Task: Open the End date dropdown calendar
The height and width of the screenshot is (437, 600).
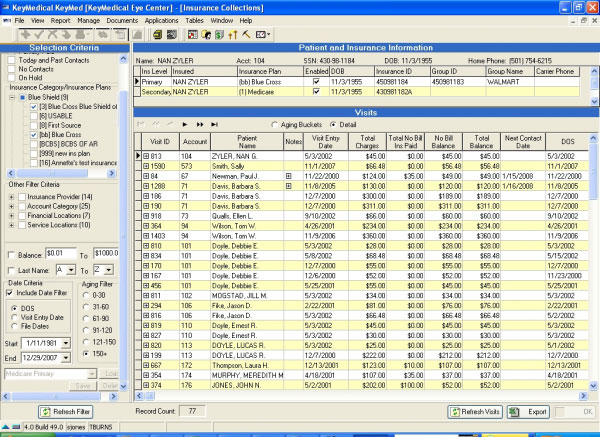Action: coord(66,358)
